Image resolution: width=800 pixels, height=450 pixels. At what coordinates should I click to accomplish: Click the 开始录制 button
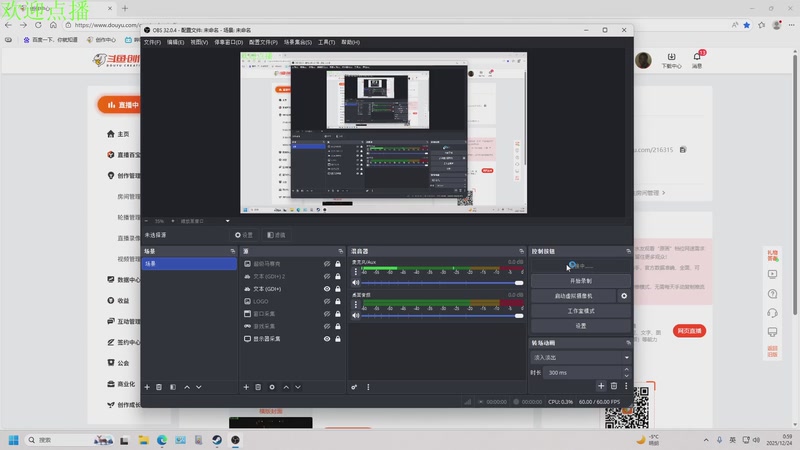click(581, 281)
